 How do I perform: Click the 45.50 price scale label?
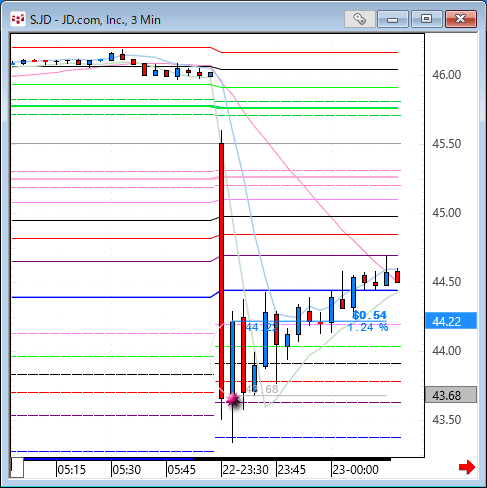point(447,144)
